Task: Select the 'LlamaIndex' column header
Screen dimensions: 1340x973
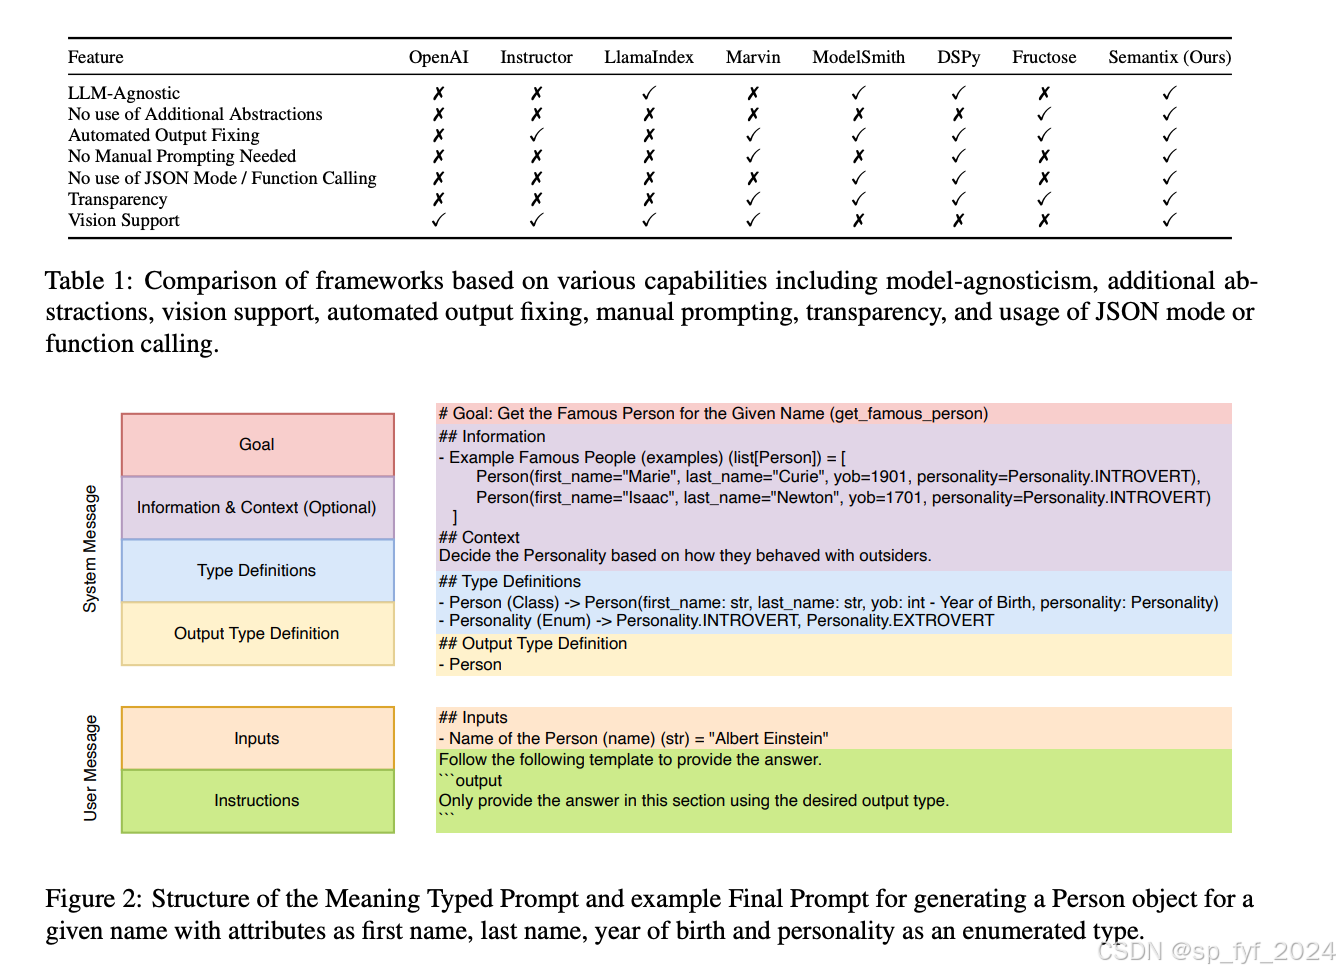Action: click(x=649, y=57)
